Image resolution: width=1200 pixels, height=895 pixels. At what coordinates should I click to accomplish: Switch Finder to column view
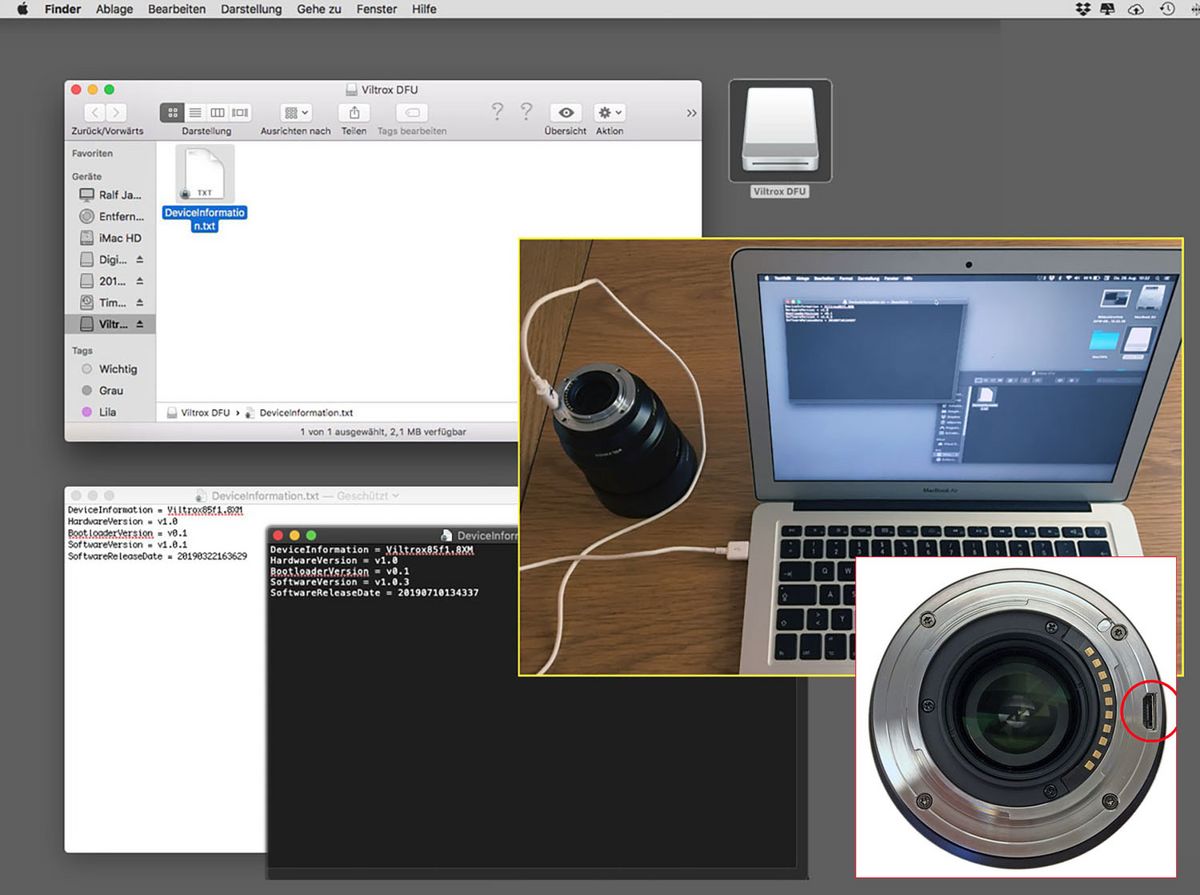click(217, 113)
